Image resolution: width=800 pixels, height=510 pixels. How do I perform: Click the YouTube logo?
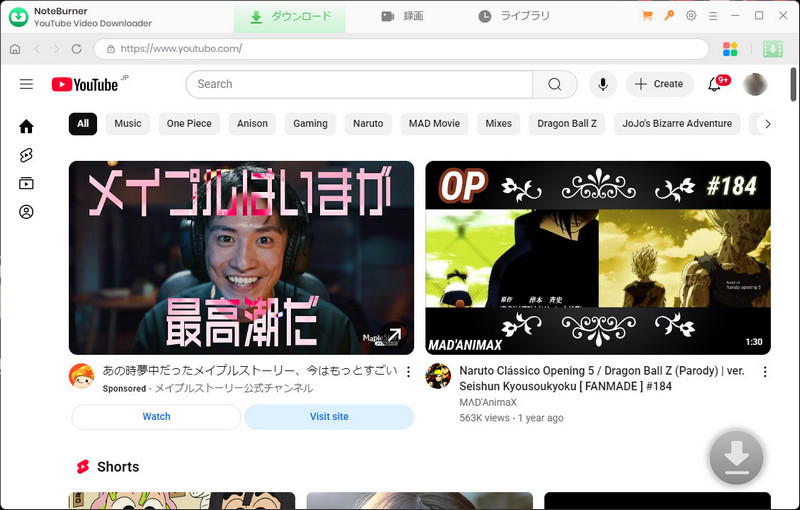pos(85,85)
